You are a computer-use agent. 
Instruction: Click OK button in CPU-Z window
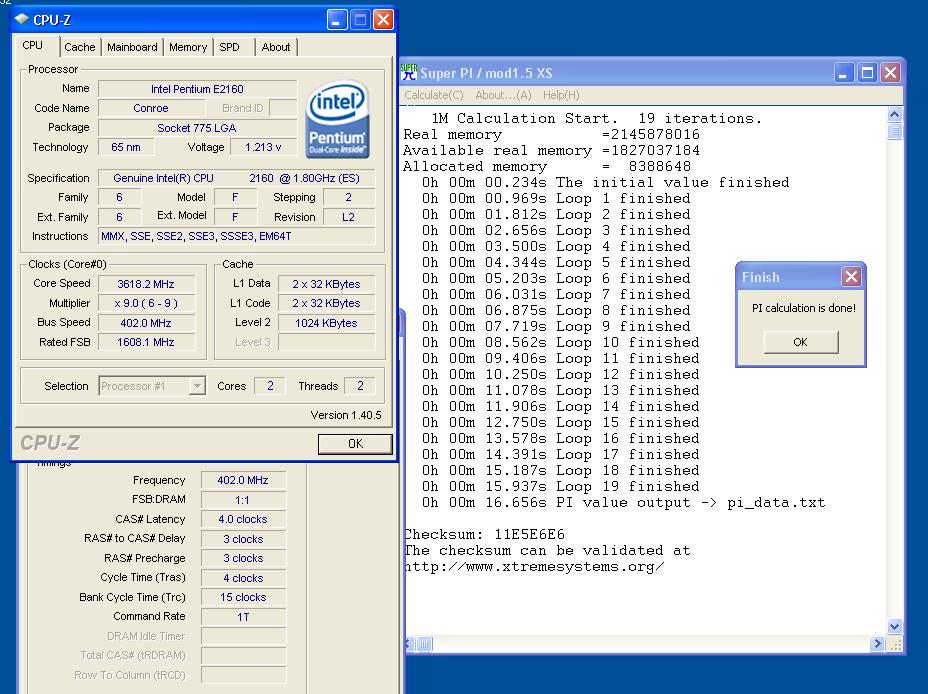[355, 444]
